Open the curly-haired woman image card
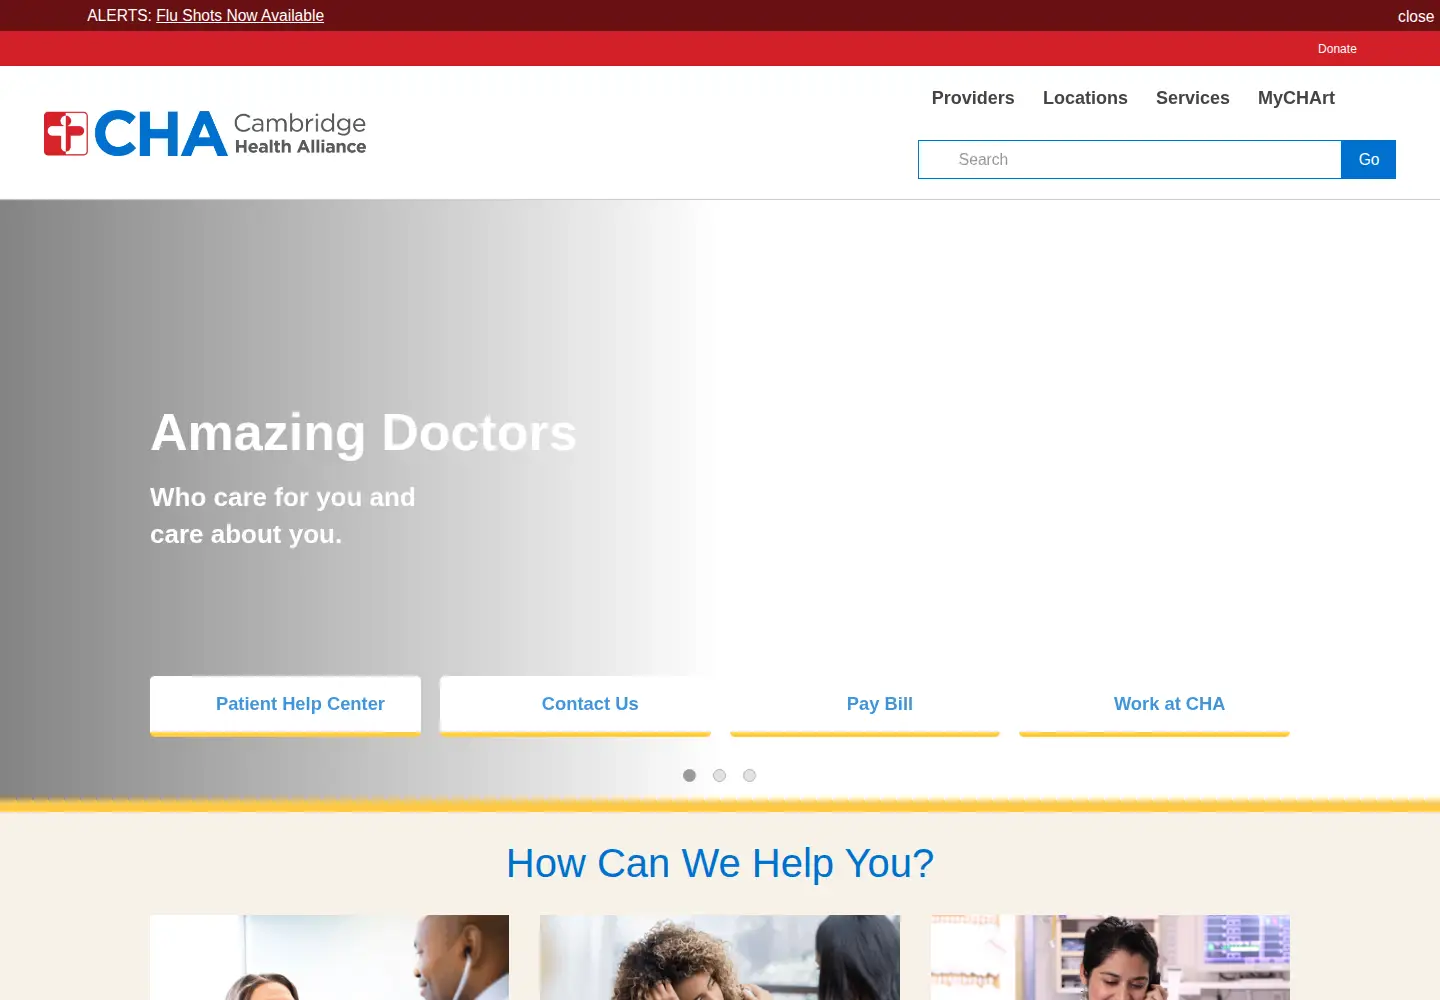Screen dimensions: 1440x1000 coord(720,957)
